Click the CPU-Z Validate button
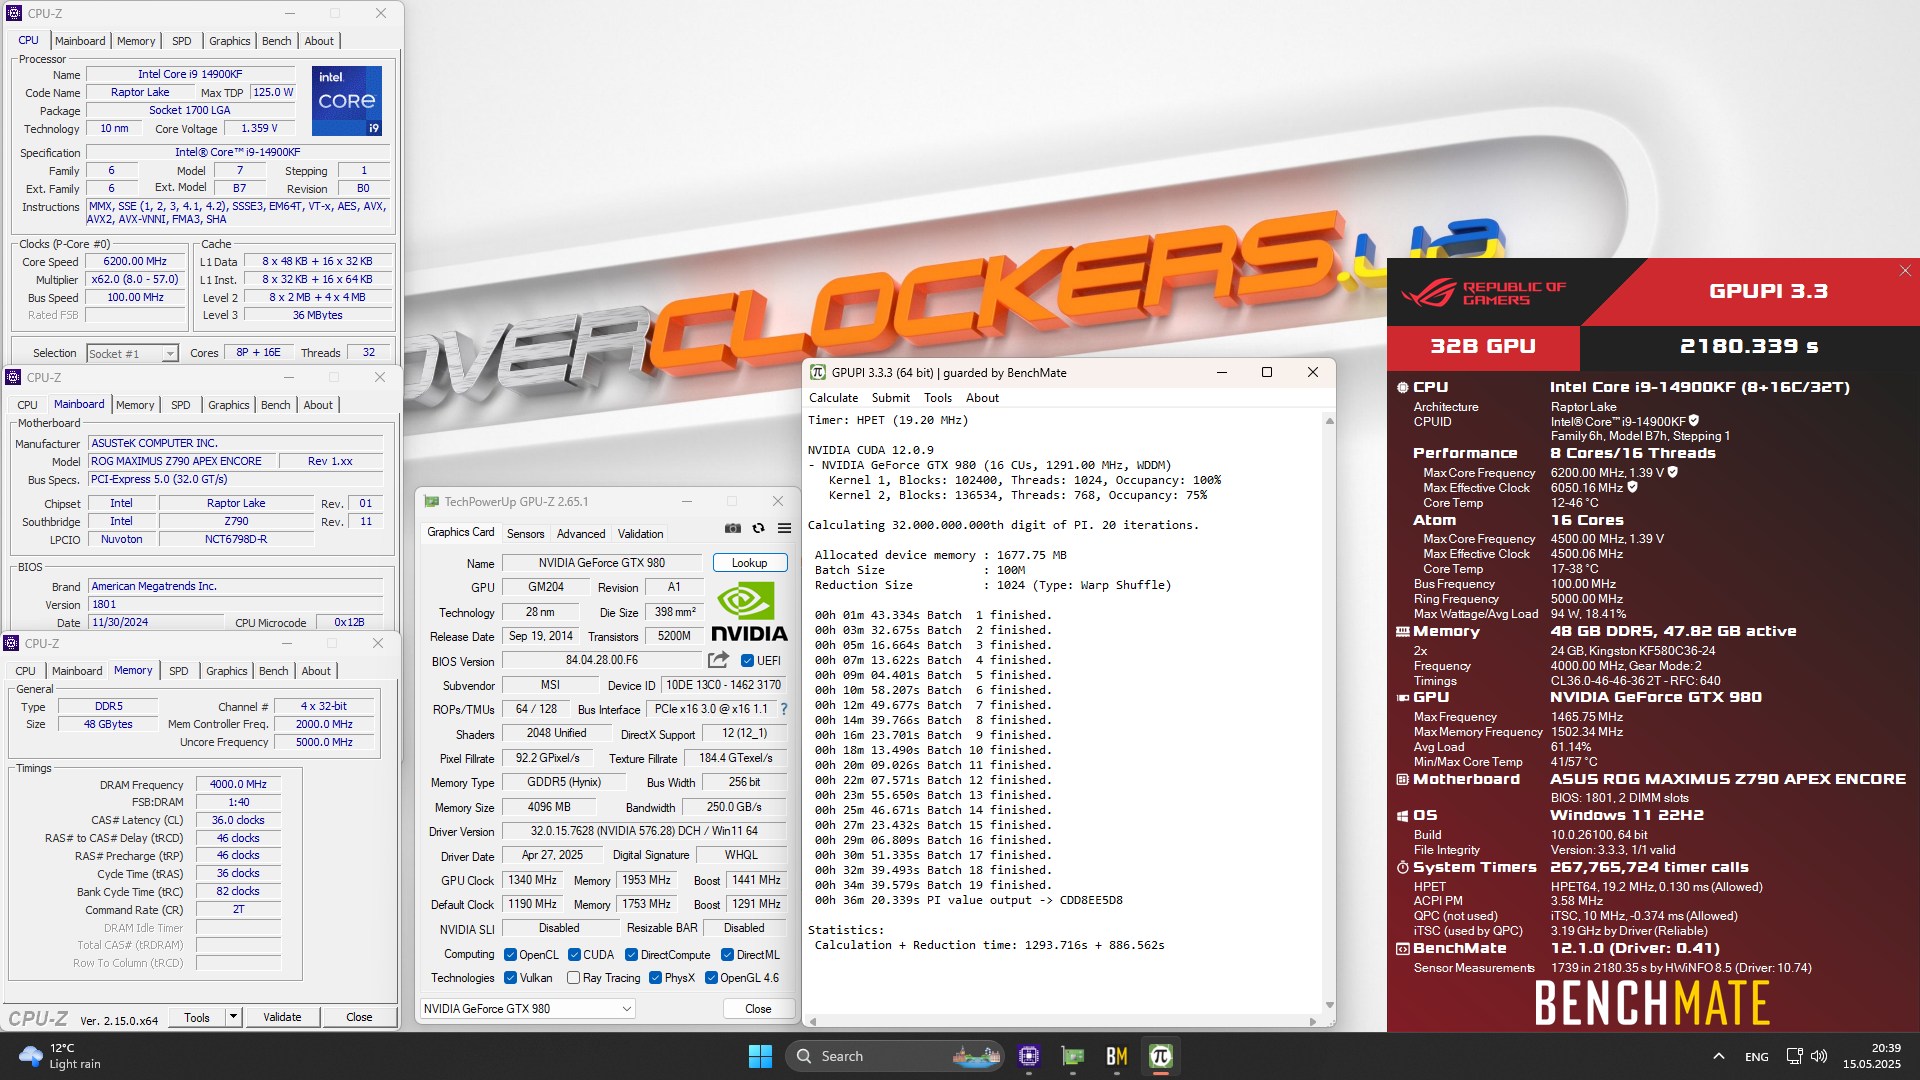1920x1080 pixels. point(282,1016)
